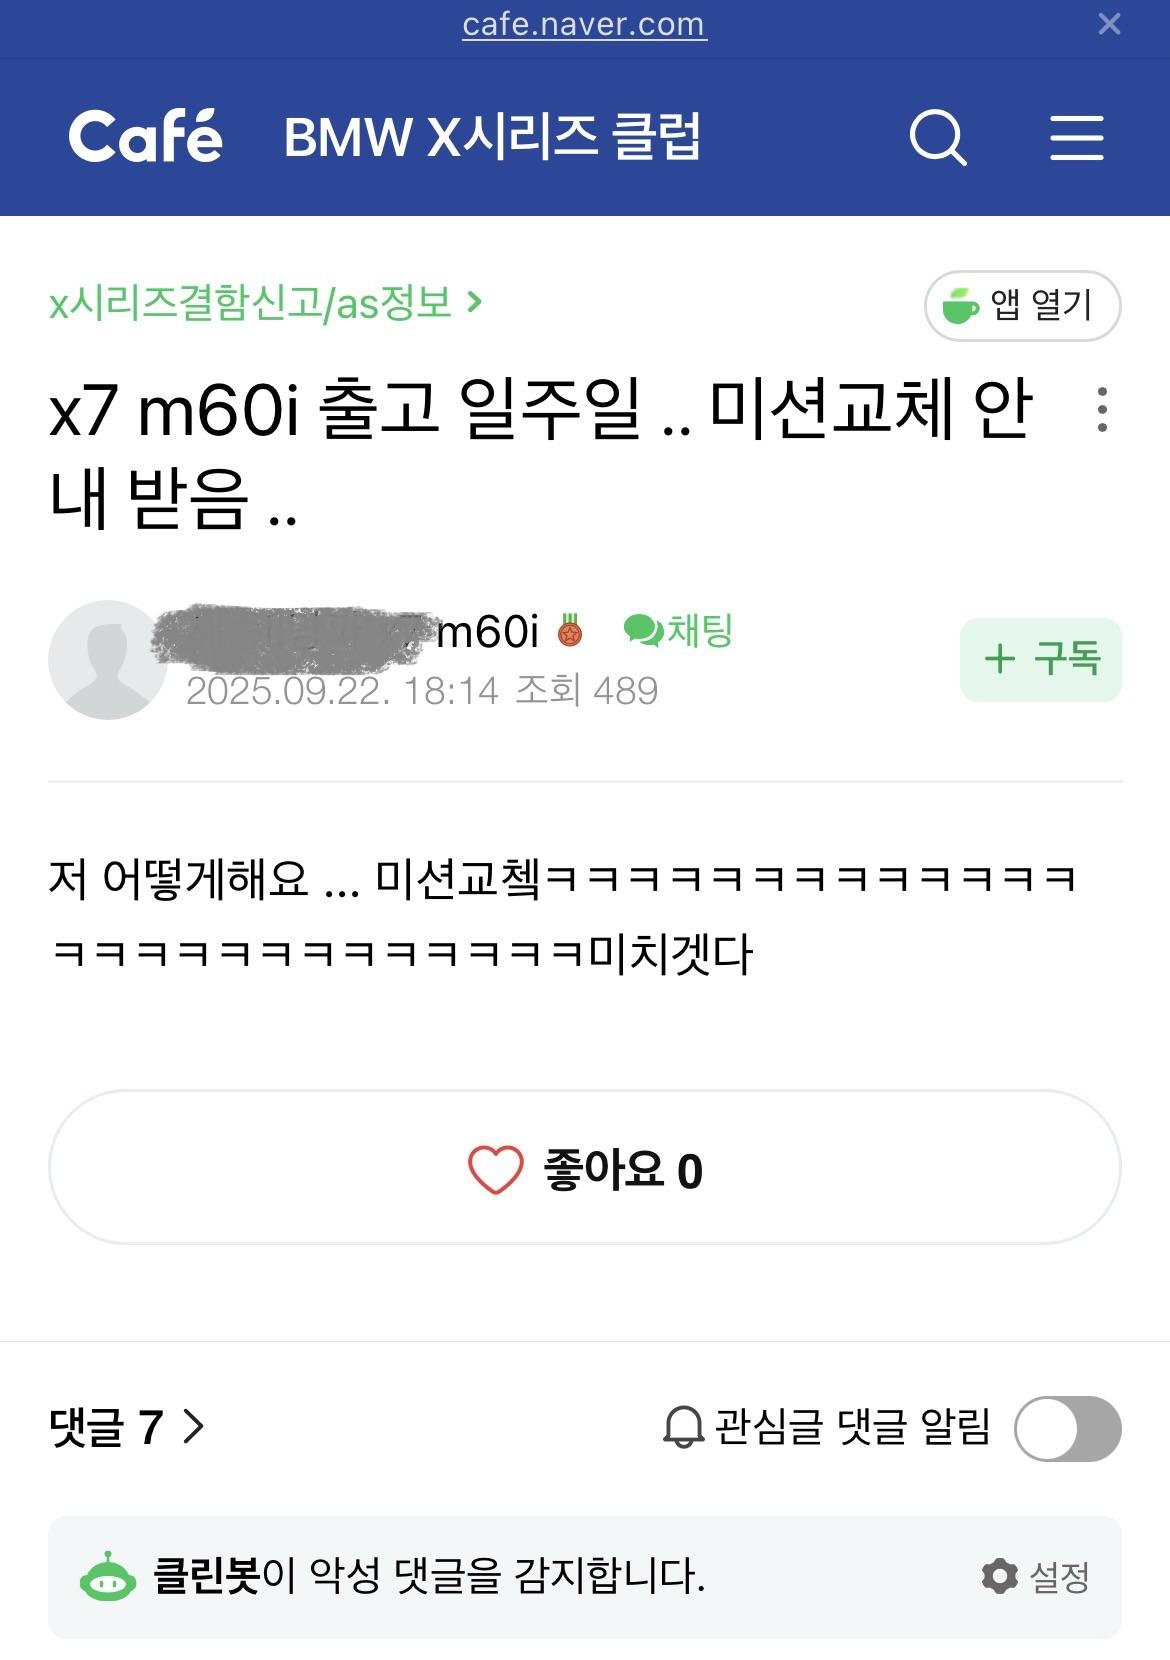The height and width of the screenshot is (1660, 1170).
Task: Tap the Café logo
Action: pyautogui.click(x=146, y=137)
